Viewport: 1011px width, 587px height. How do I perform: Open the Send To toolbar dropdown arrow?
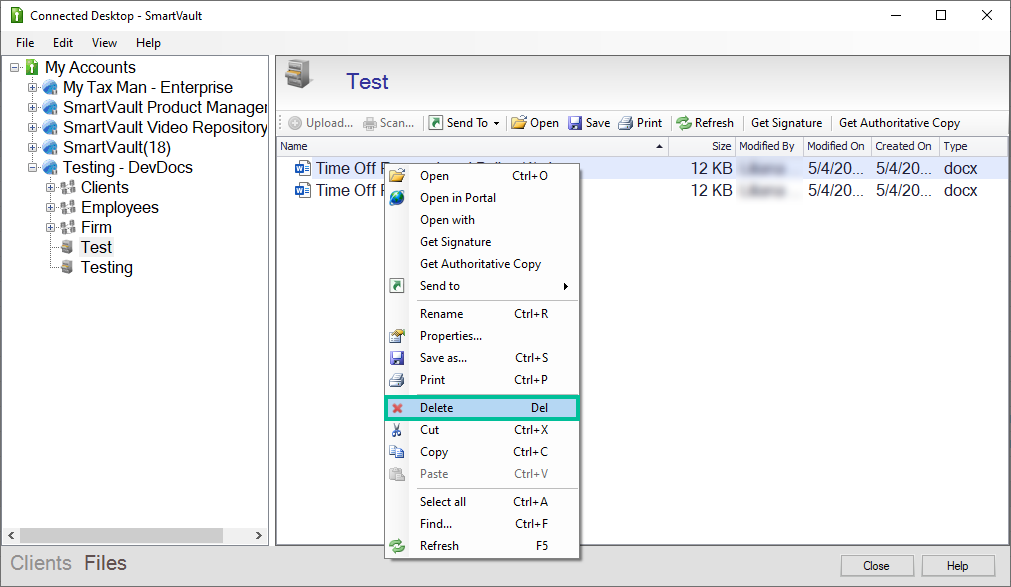click(x=496, y=123)
